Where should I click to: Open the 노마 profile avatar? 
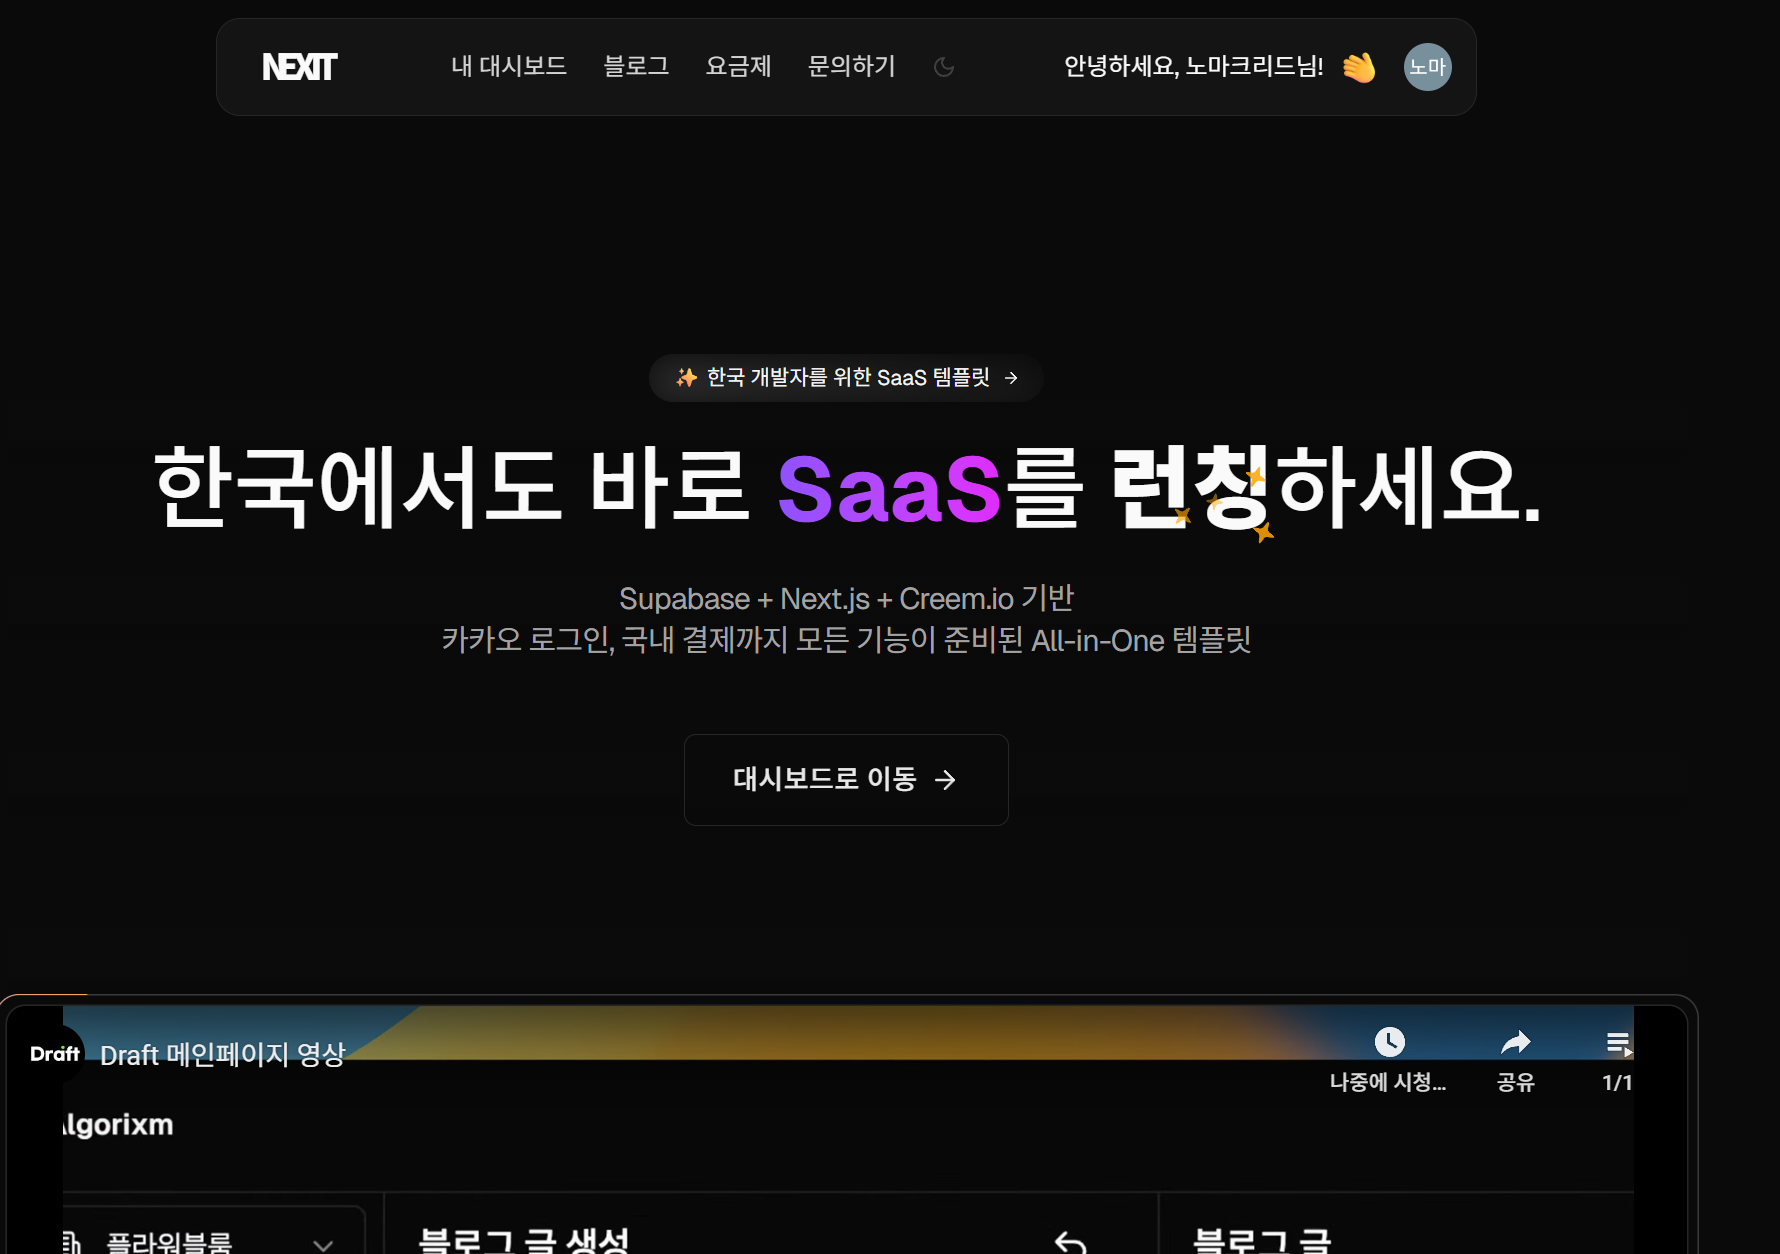(x=1427, y=66)
